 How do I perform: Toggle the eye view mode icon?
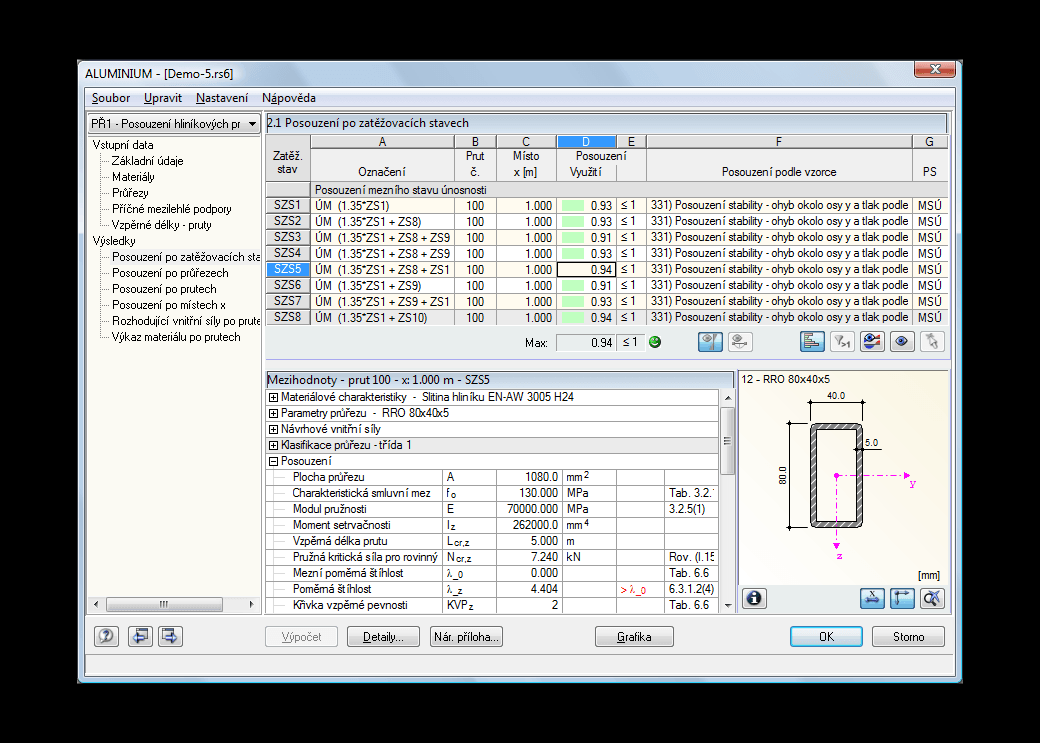tap(902, 342)
